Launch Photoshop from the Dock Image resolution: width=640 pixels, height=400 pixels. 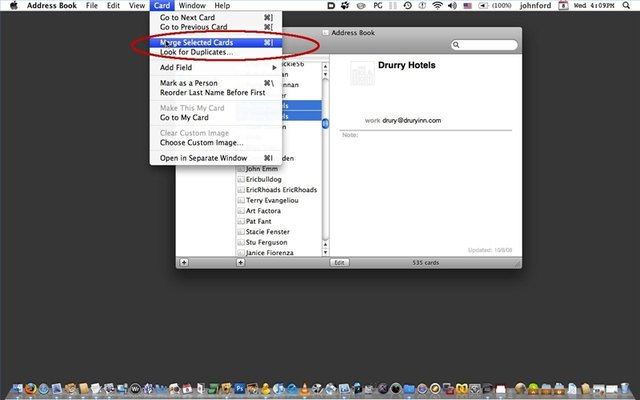click(x=240, y=389)
